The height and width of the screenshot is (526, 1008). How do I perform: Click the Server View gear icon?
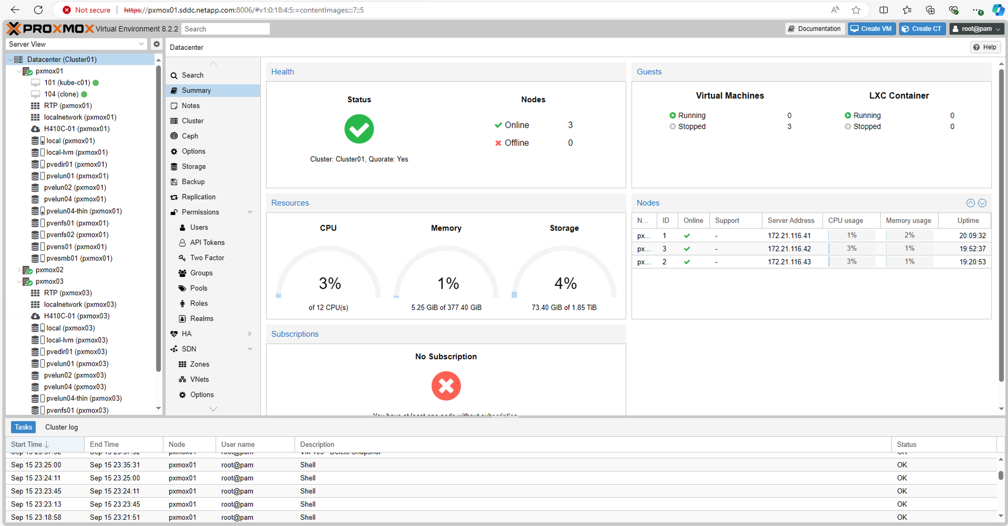(156, 44)
